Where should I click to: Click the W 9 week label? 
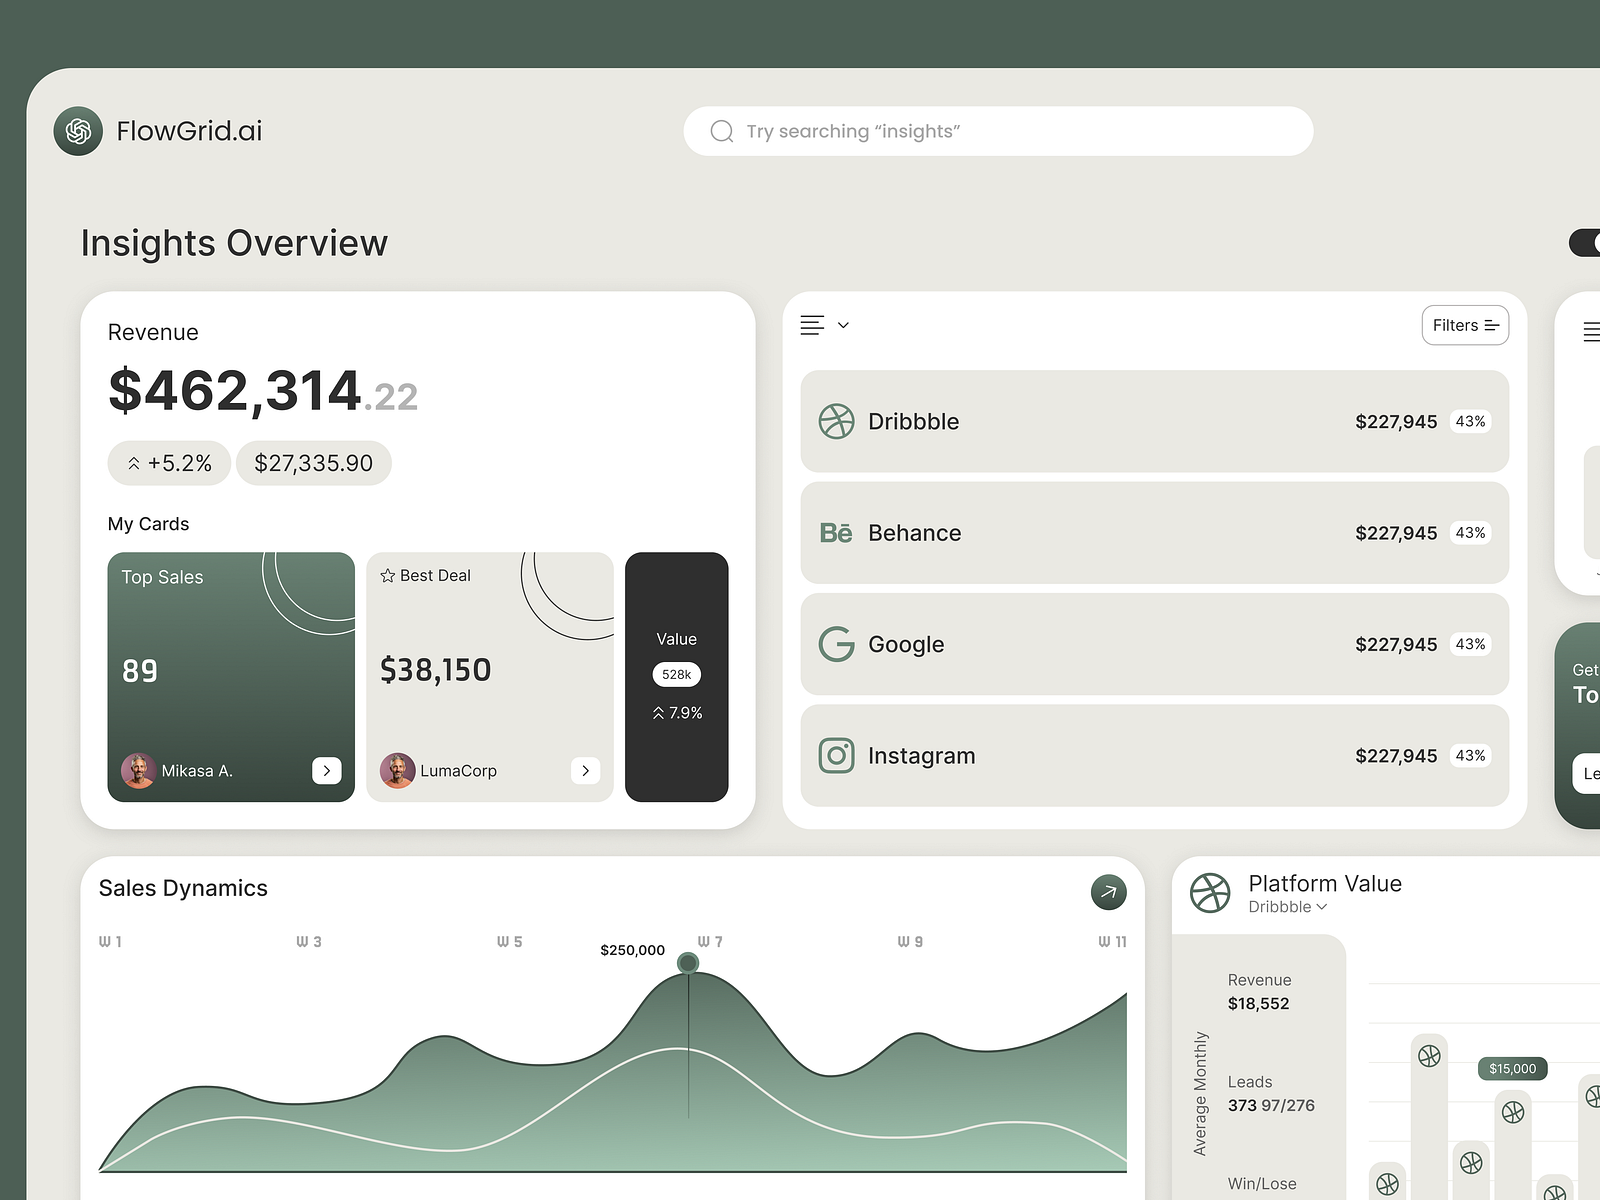[x=910, y=942]
